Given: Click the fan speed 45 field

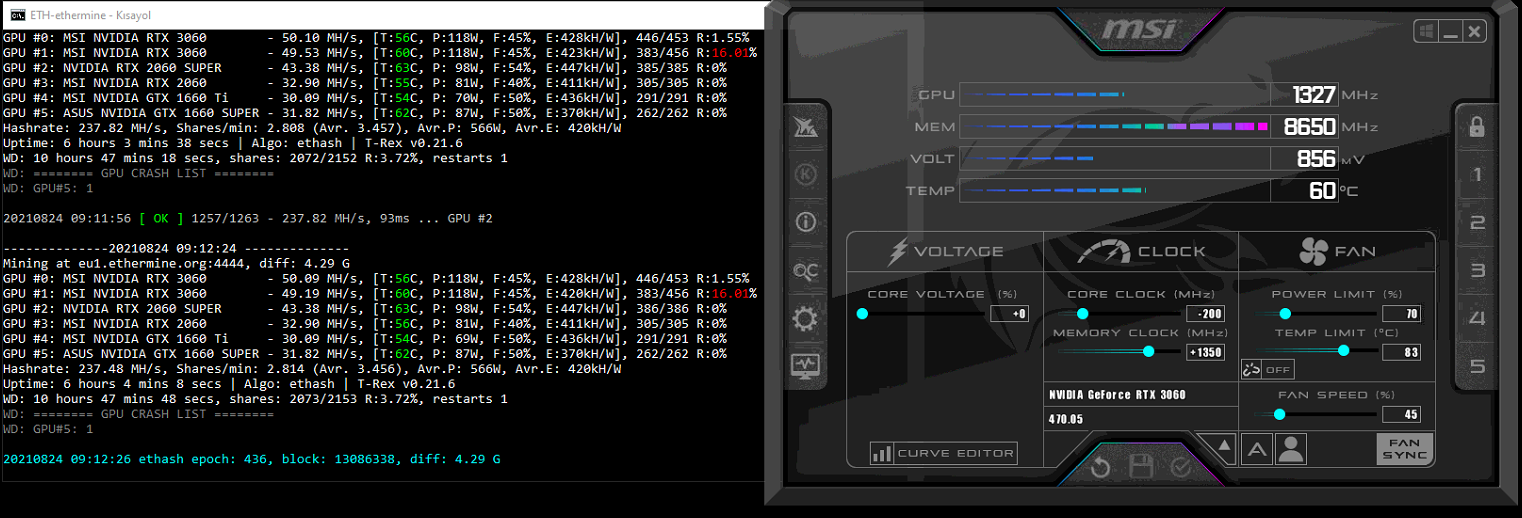Looking at the screenshot, I should click(x=1401, y=414).
